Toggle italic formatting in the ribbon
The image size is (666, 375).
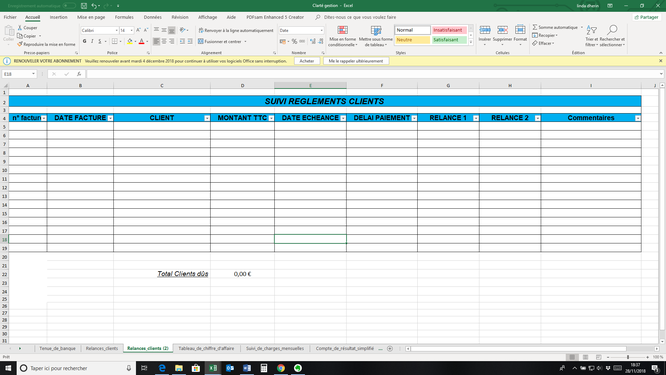(92, 41)
